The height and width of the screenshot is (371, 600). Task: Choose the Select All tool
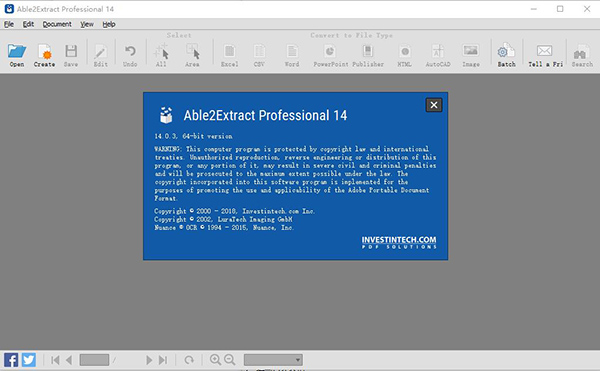click(161, 51)
